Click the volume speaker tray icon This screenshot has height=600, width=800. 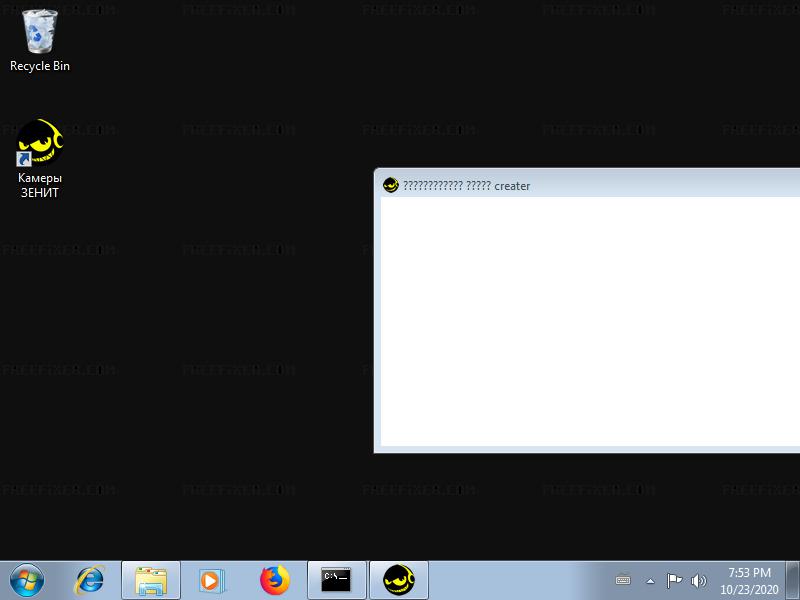tap(698, 581)
